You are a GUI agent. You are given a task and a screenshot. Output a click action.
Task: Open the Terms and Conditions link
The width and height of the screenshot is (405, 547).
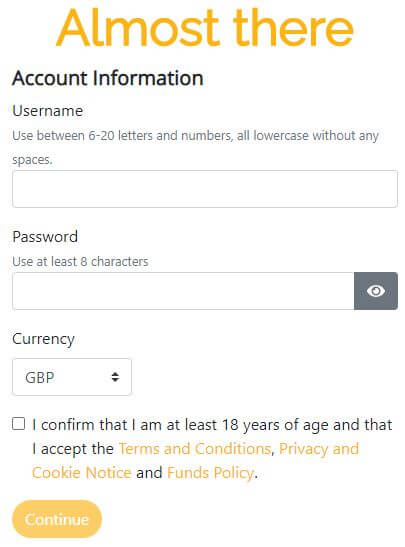click(x=195, y=449)
